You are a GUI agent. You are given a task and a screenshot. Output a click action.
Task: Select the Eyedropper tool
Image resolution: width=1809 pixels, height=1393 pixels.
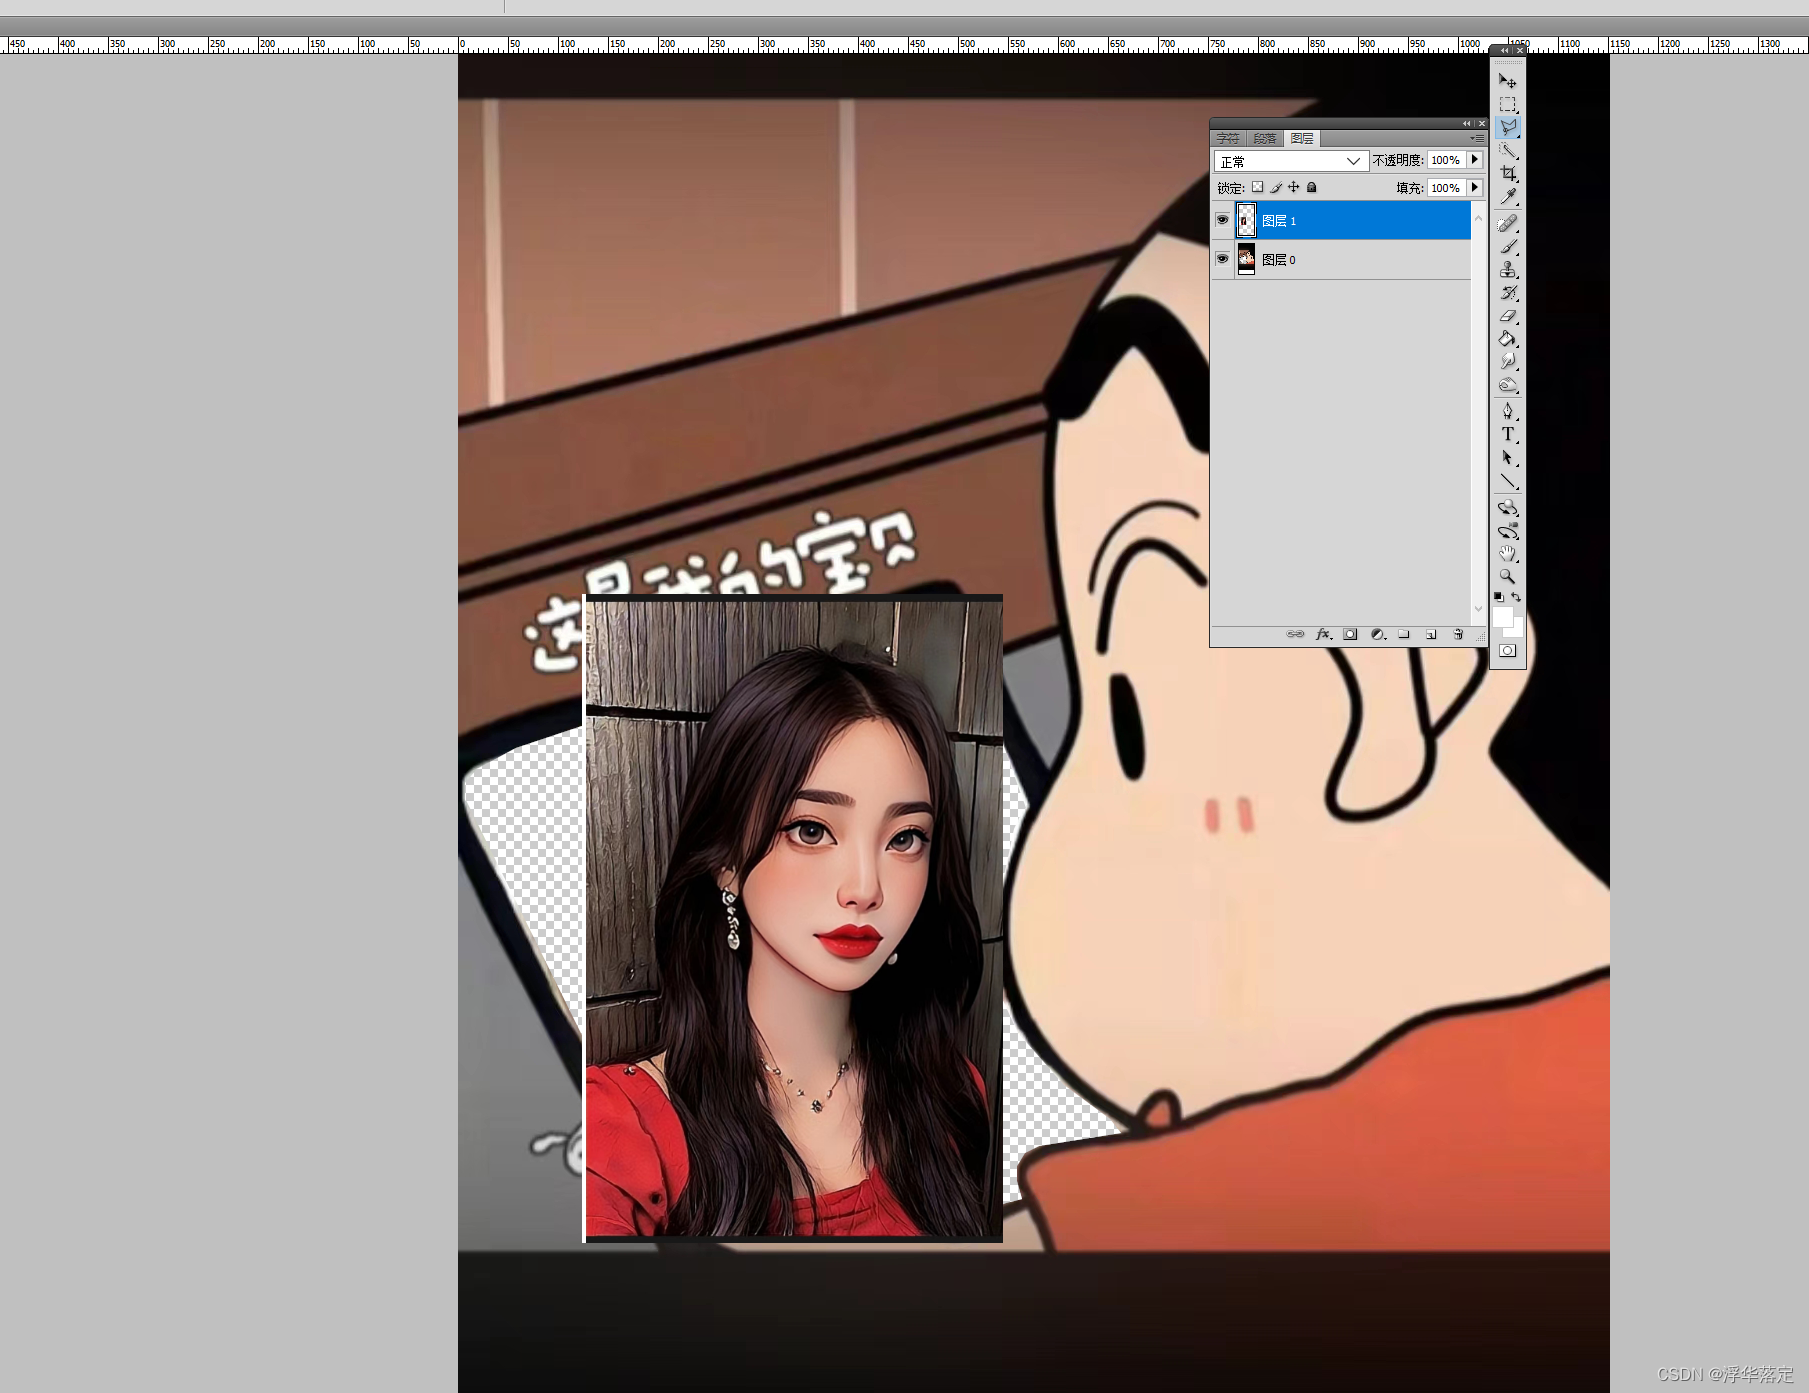coord(1508,196)
